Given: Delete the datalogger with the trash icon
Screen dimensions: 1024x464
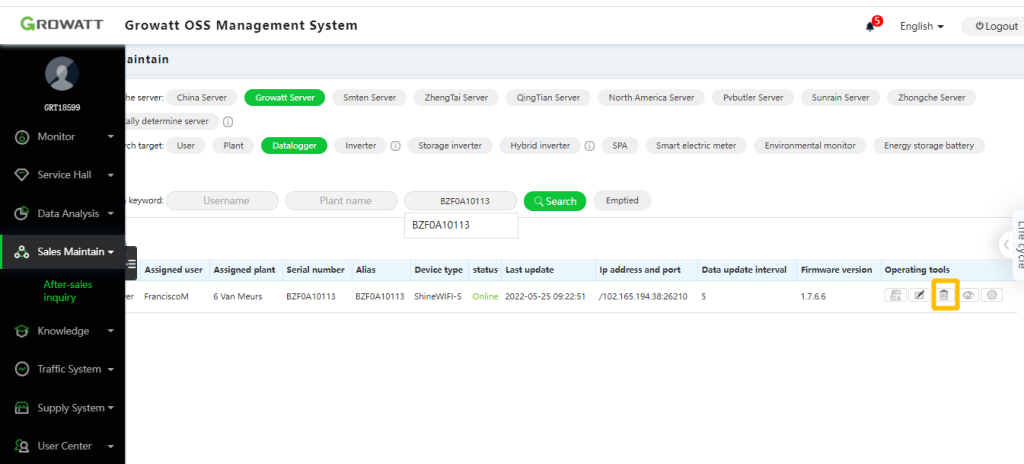Looking at the screenshot, I should click(x=944, y=295).
